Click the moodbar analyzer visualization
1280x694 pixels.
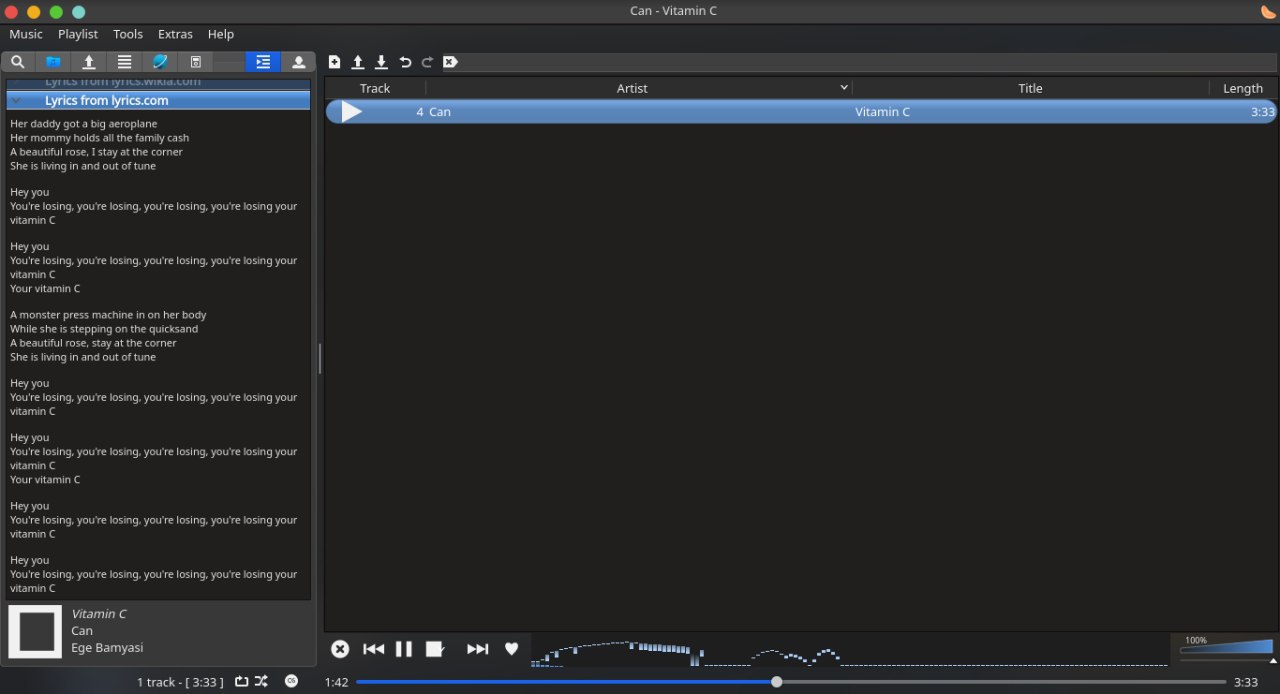(x=849, y=650)
